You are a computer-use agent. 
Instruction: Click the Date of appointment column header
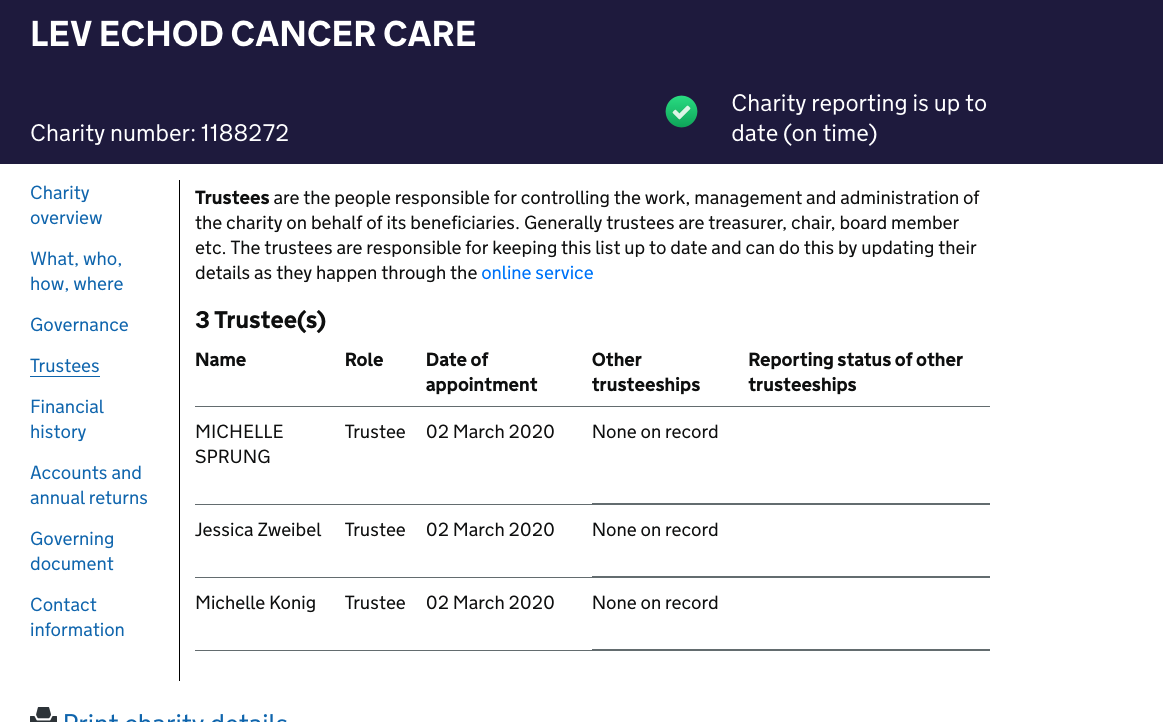coord(481,373)
